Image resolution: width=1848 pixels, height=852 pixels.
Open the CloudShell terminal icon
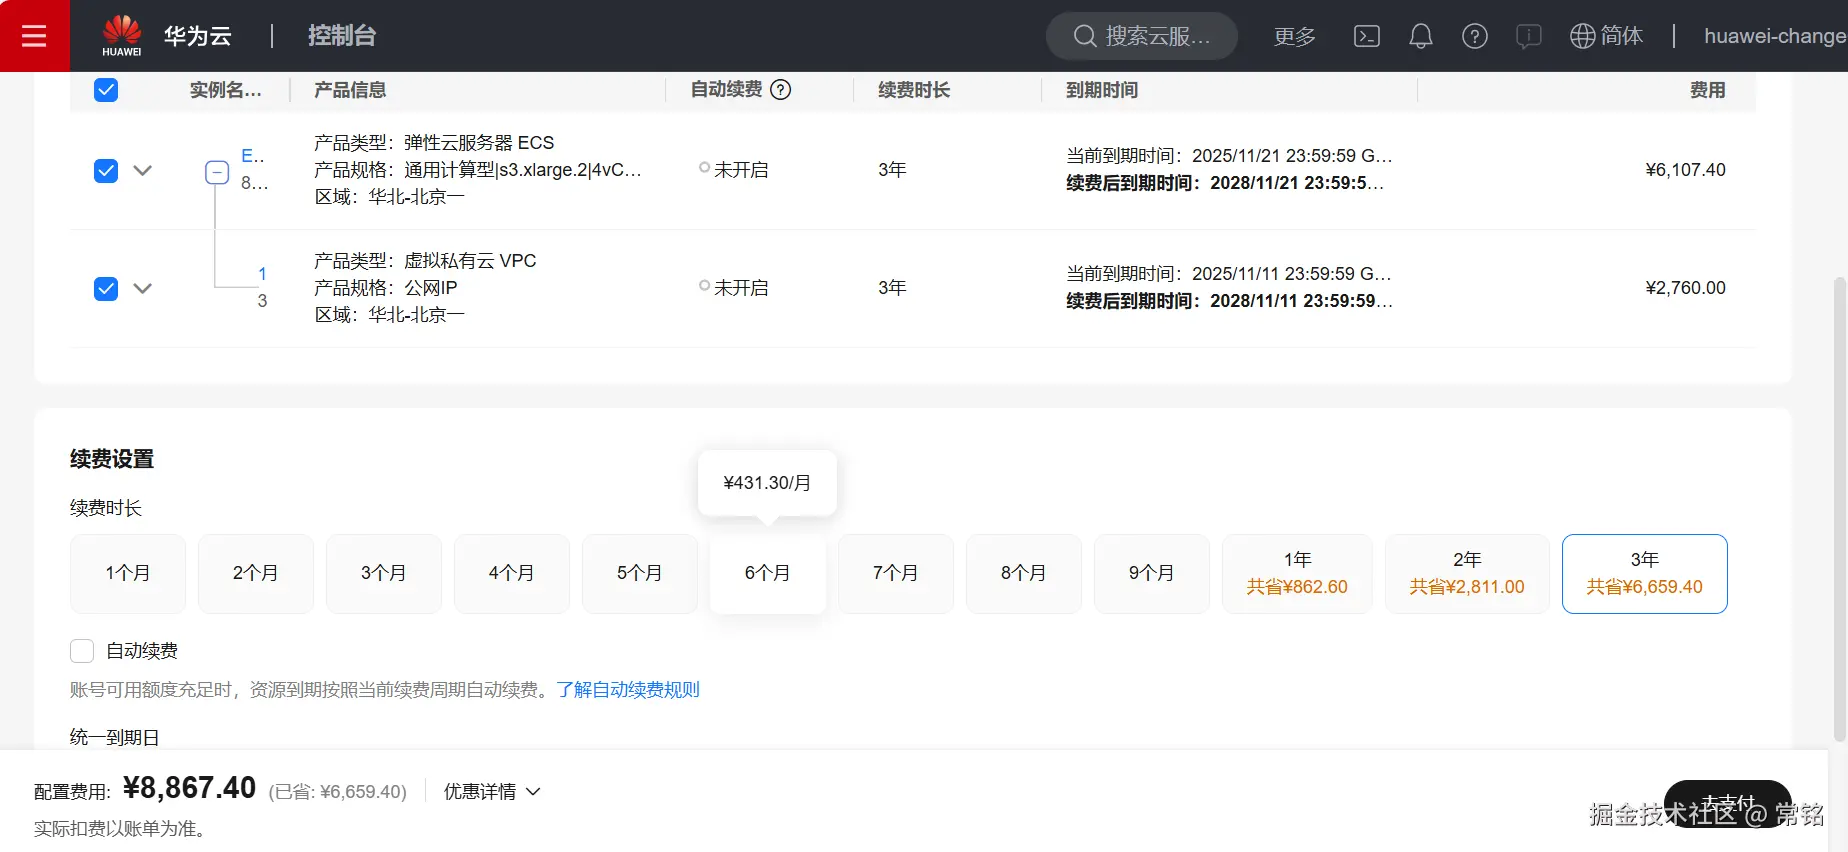coord(1366,36)
